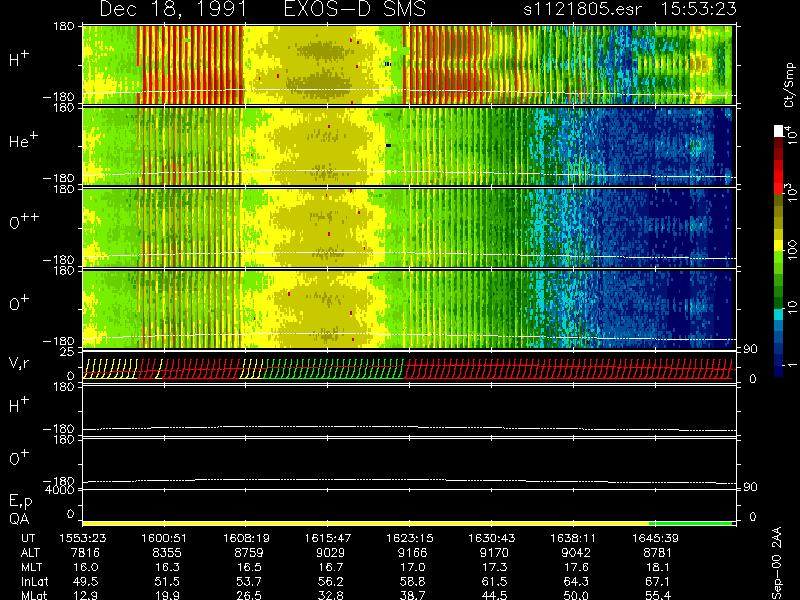Click the "Ct/Smp" color bar unit label

(x=789, y=85)
